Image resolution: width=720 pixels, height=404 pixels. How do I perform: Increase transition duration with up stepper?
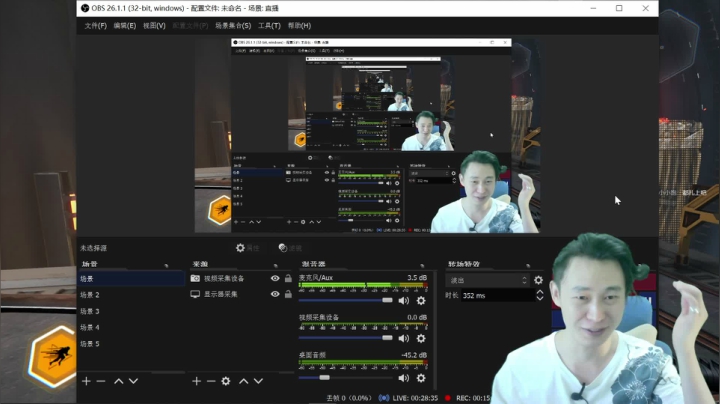pos(540,292)
